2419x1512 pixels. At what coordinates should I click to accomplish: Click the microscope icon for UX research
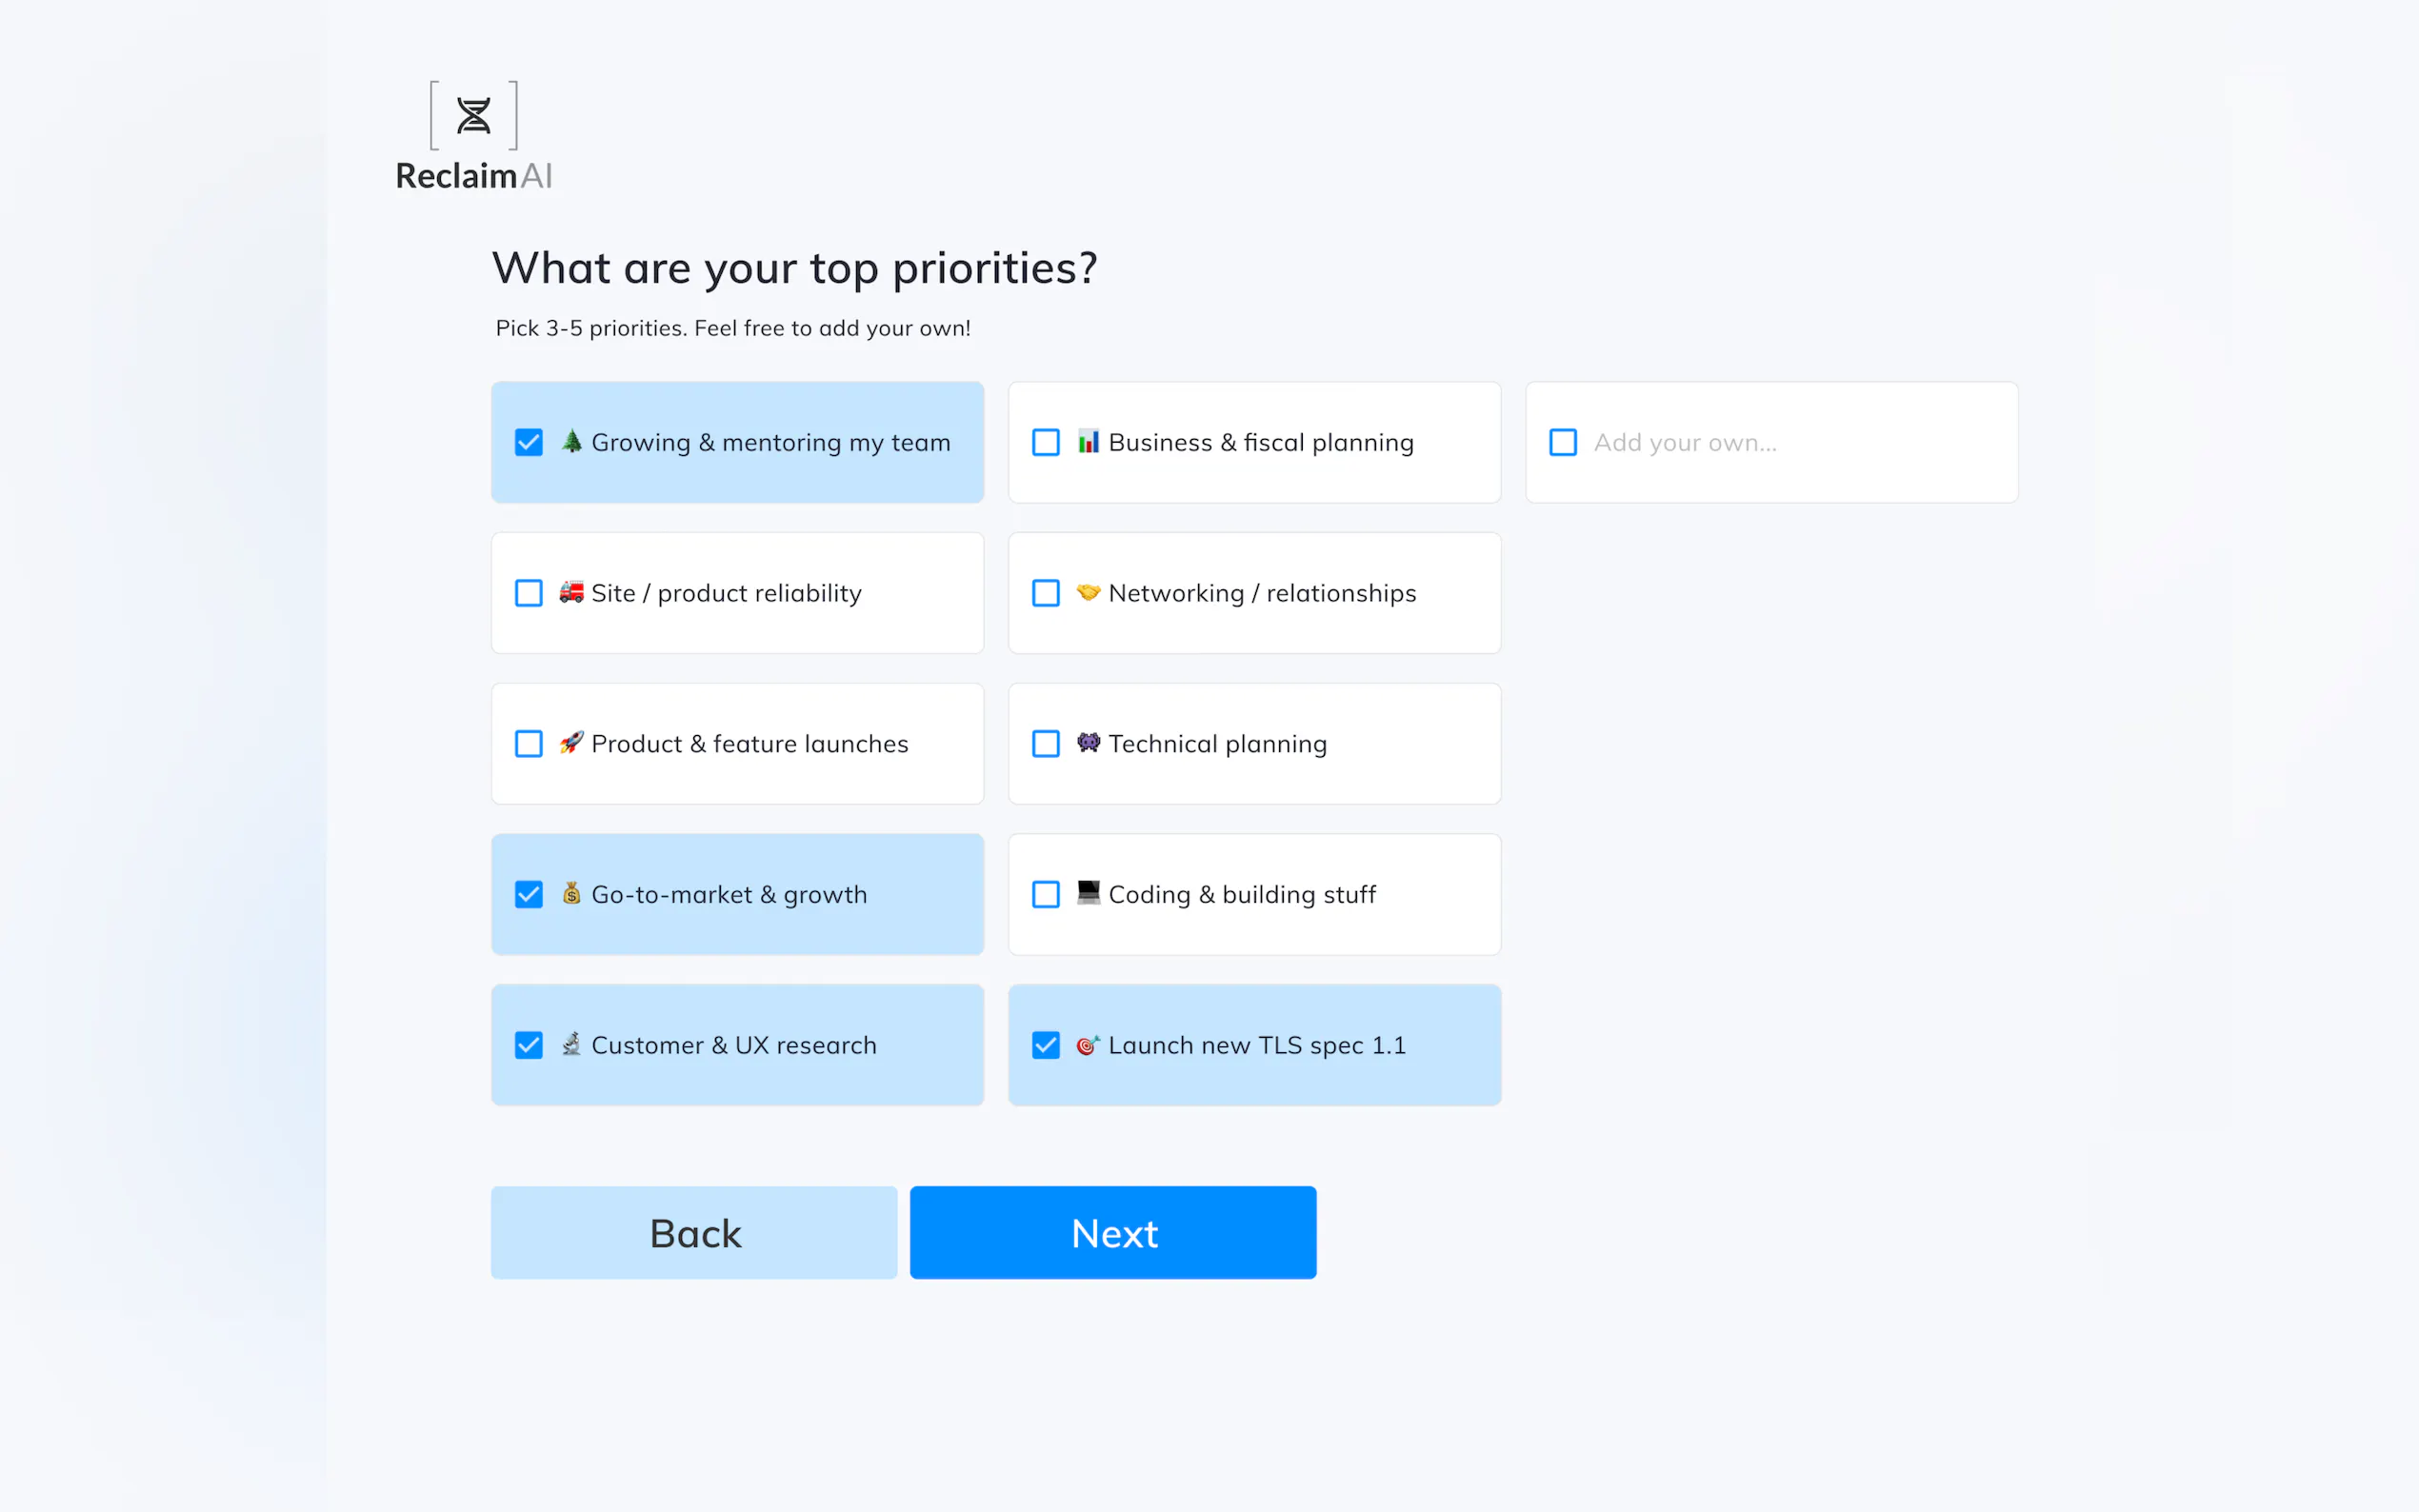pos(571,1044)
